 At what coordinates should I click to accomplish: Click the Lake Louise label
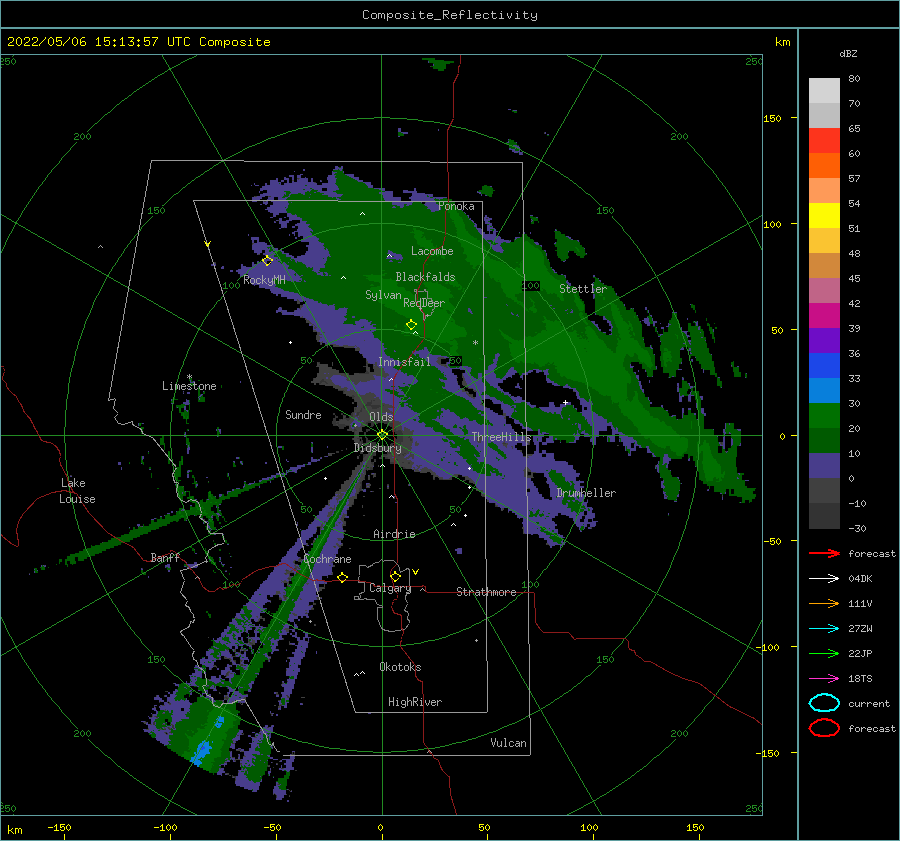click(77, 491)
